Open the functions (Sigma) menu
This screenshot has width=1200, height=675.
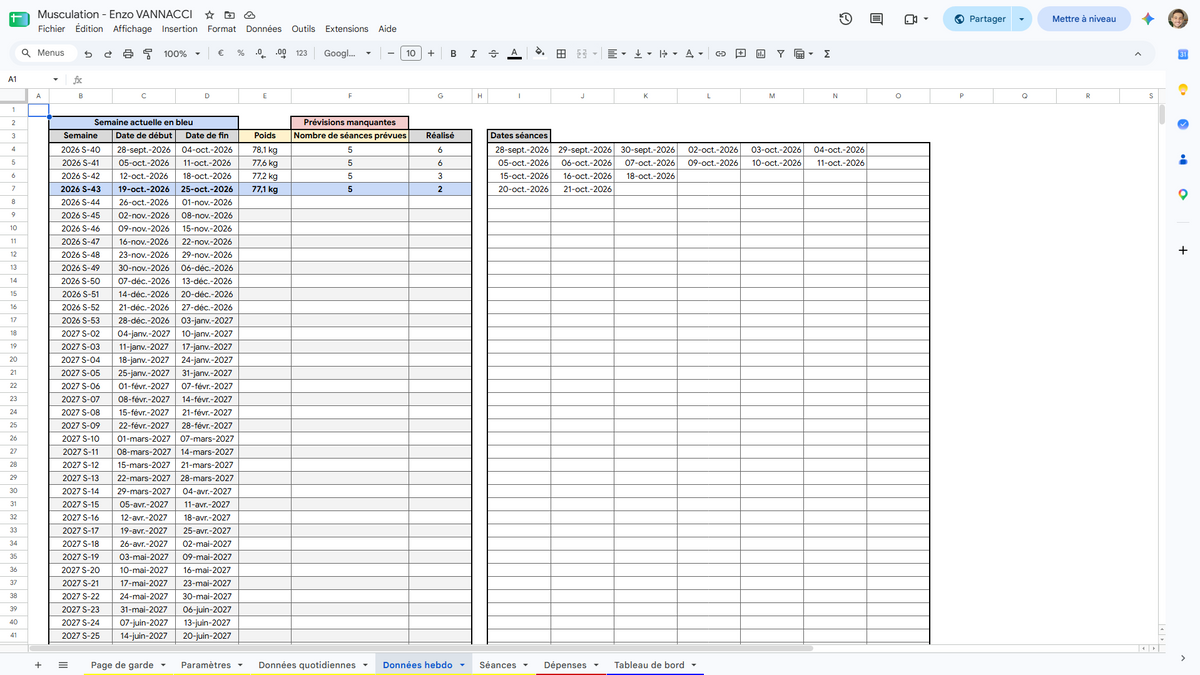827,54
